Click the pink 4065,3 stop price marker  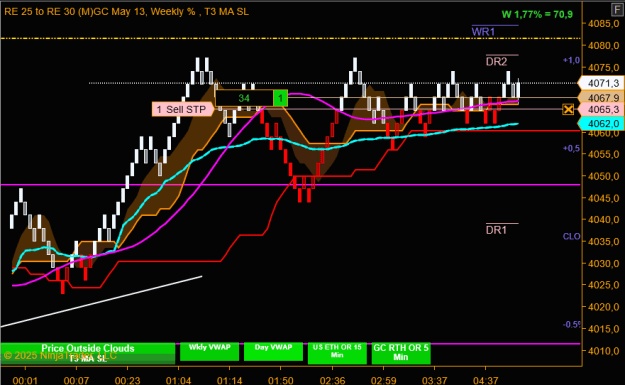click(600, 110)
